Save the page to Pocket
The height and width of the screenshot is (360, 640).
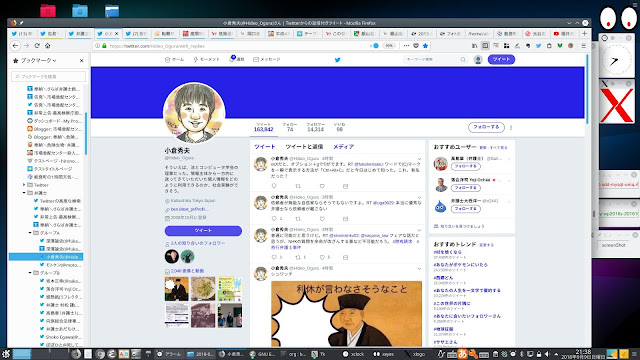point(416,46)
